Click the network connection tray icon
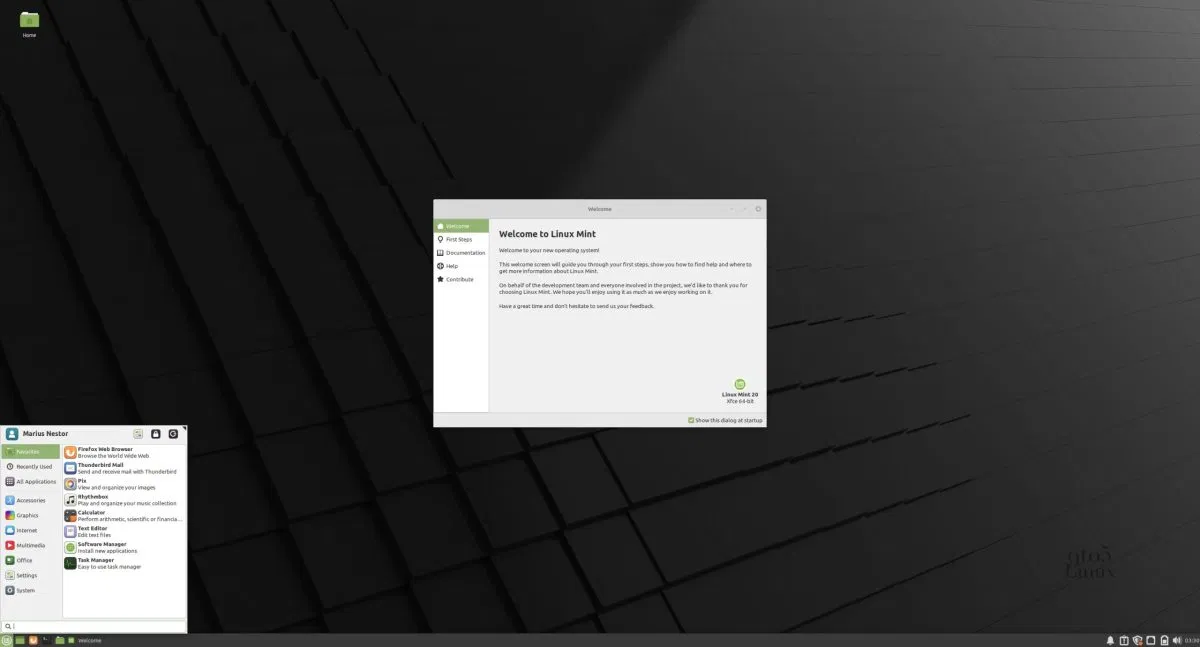This screenshot has height=647, width=1200. click(x=1151, y=640)
